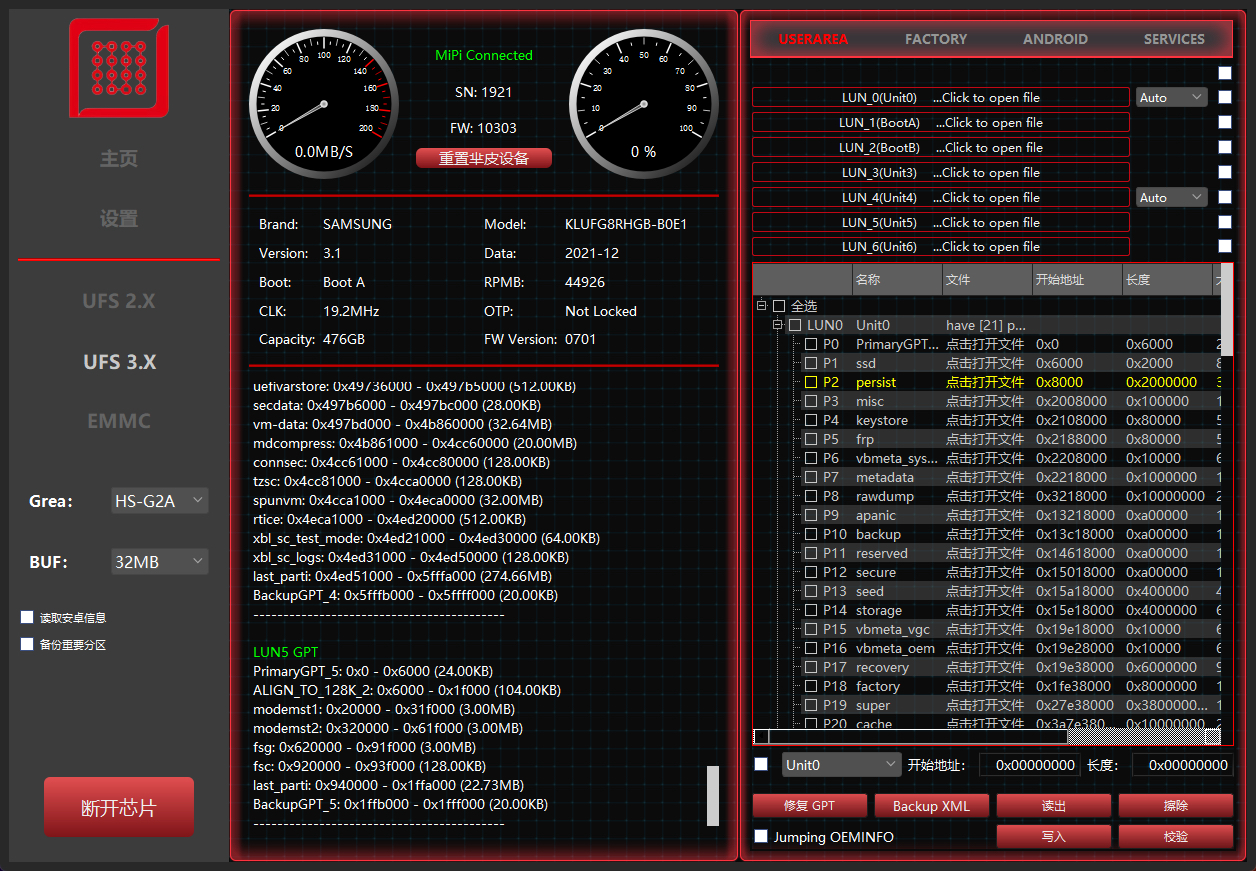The image size is (1256, 871).
Task: Click the 开始地址 start address input field
Action: click(x=1029, y=765)
